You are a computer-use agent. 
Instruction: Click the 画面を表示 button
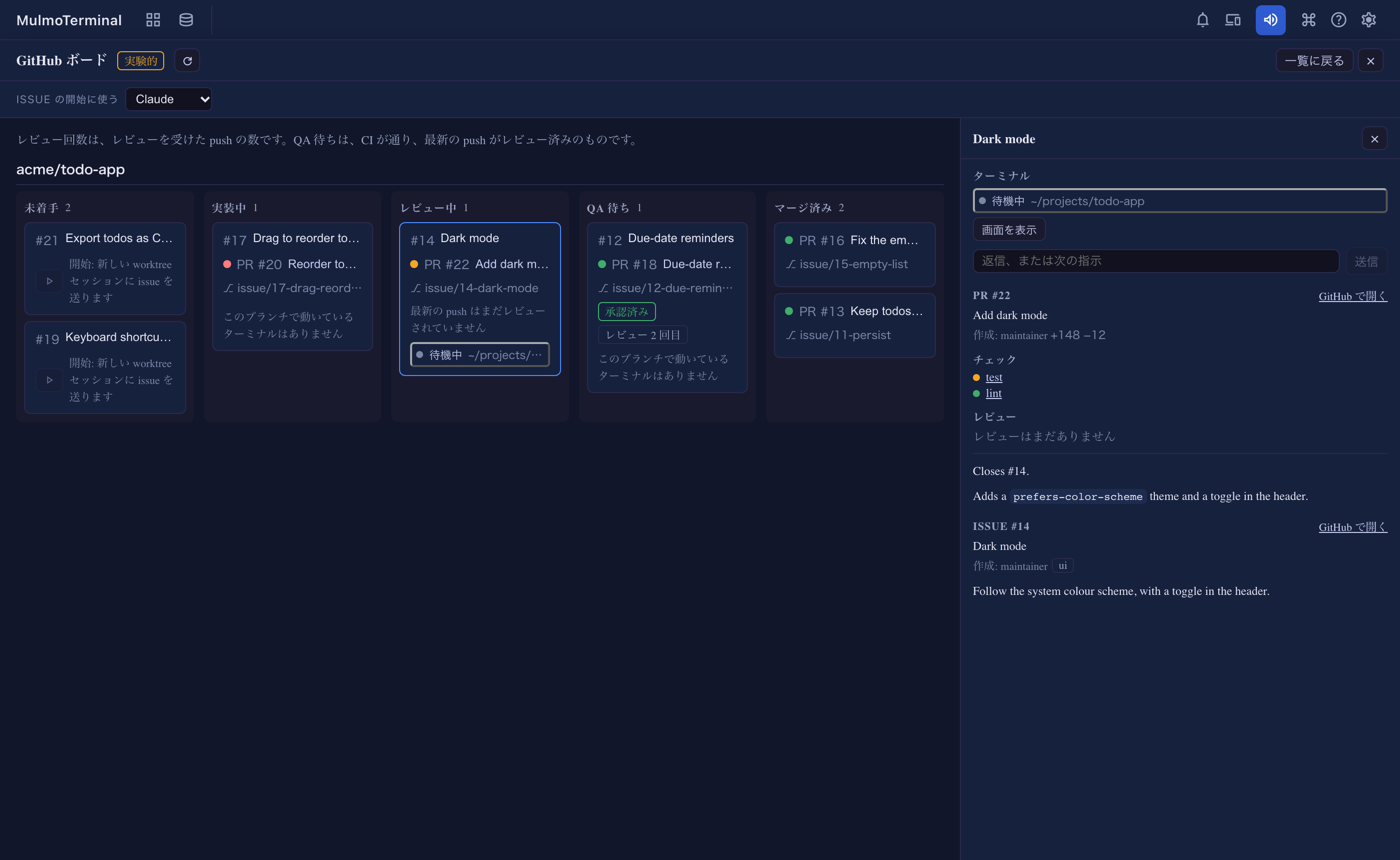point(1009,230)
